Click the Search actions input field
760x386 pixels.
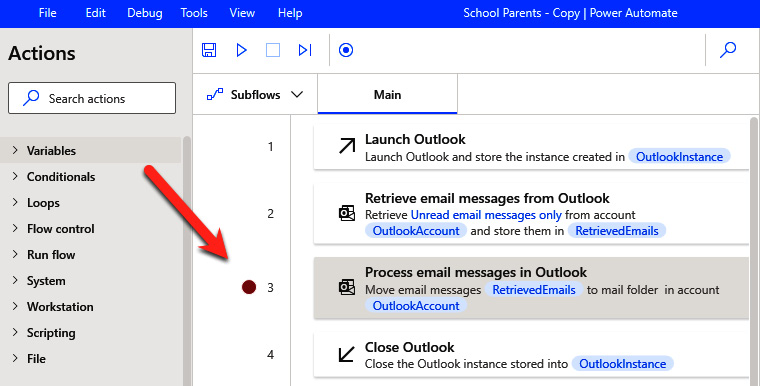(92, 98)
